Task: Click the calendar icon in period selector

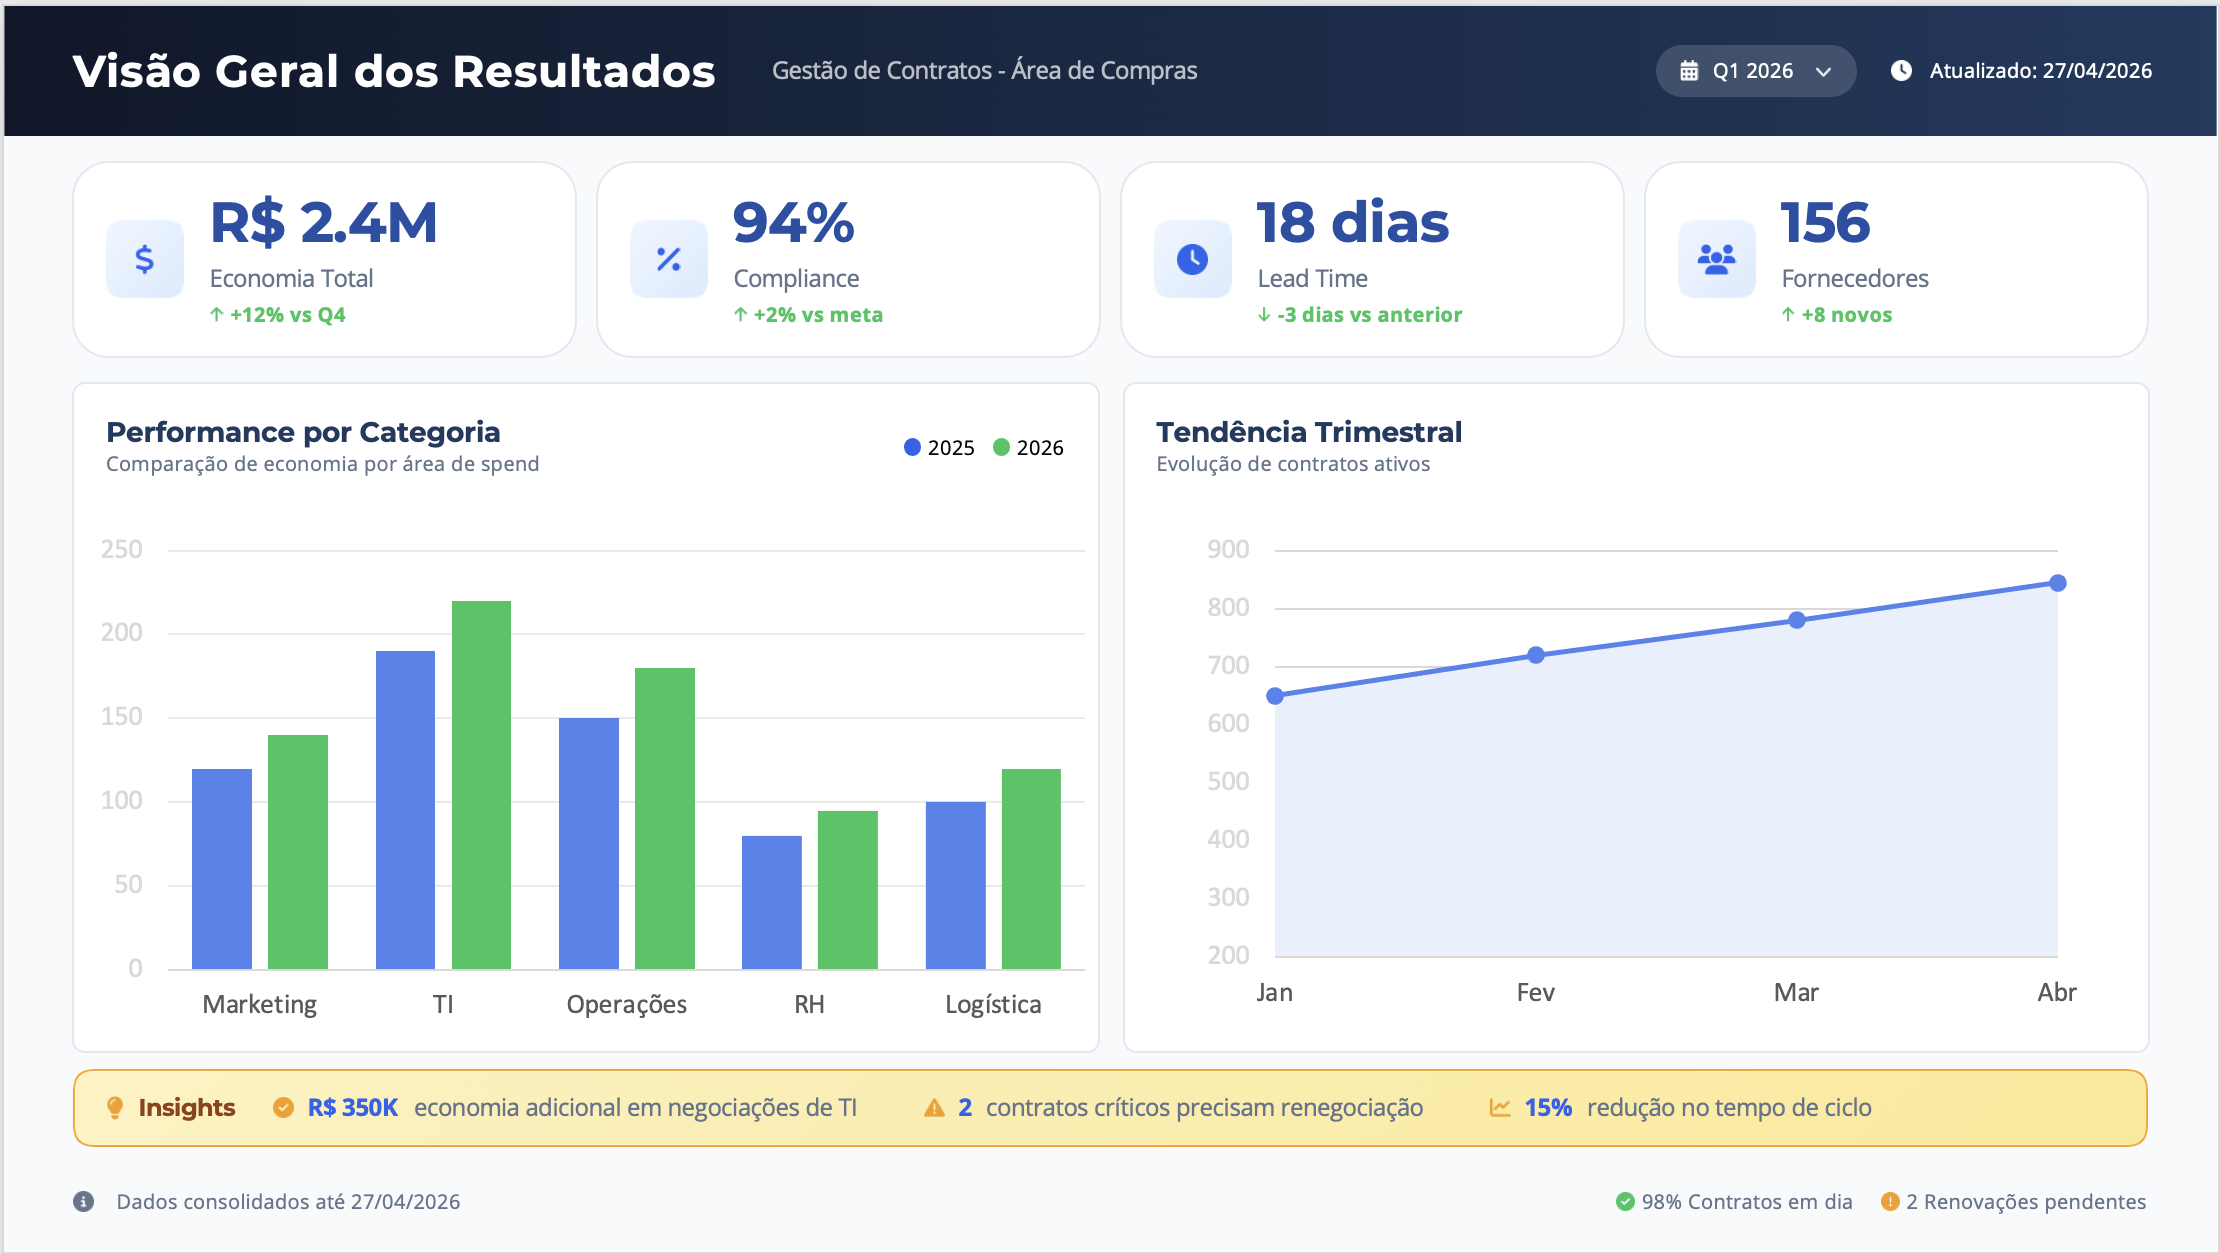Action: [1689, 71]
